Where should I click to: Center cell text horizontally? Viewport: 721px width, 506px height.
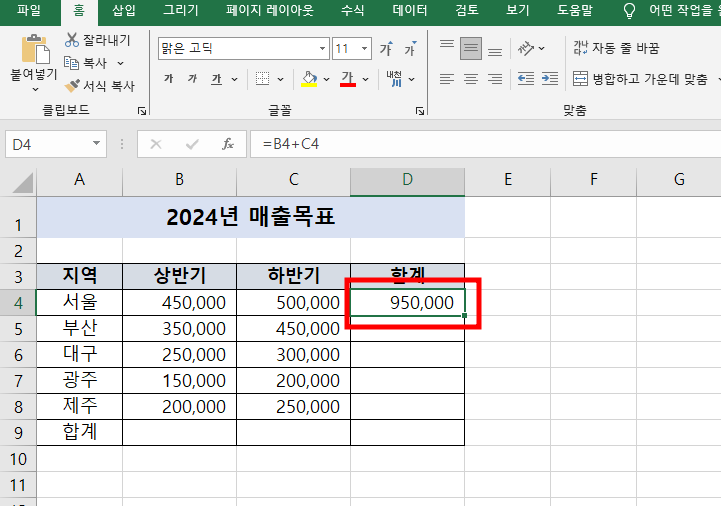(471, 79)
